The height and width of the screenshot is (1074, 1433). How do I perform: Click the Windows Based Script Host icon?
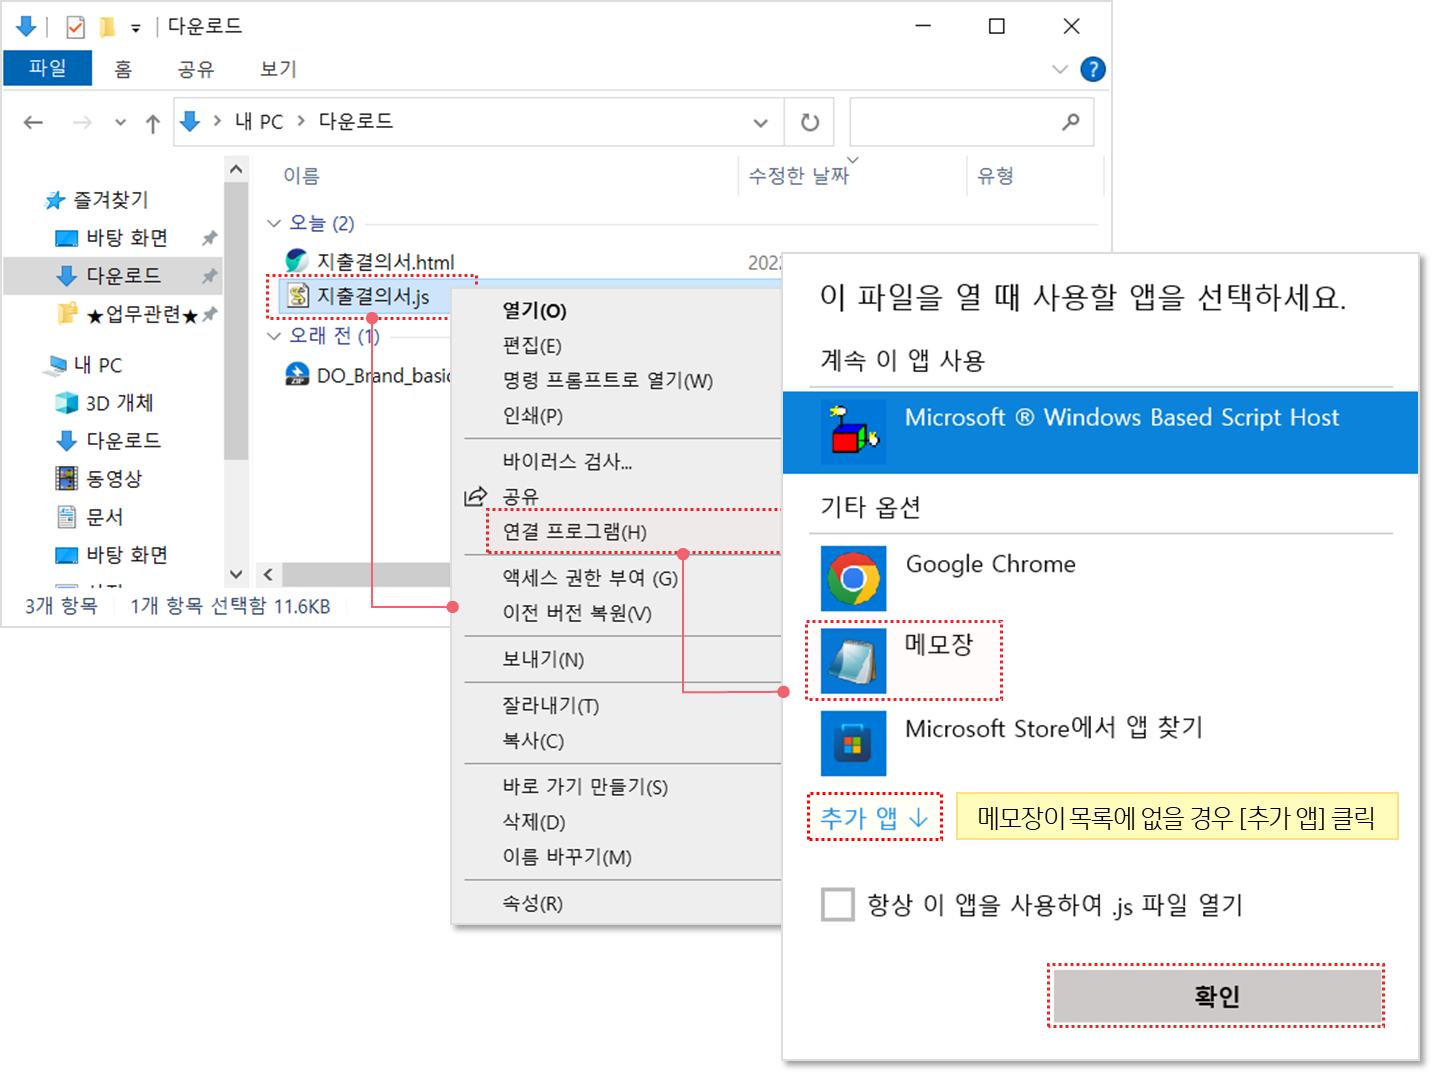click(853, 432)
